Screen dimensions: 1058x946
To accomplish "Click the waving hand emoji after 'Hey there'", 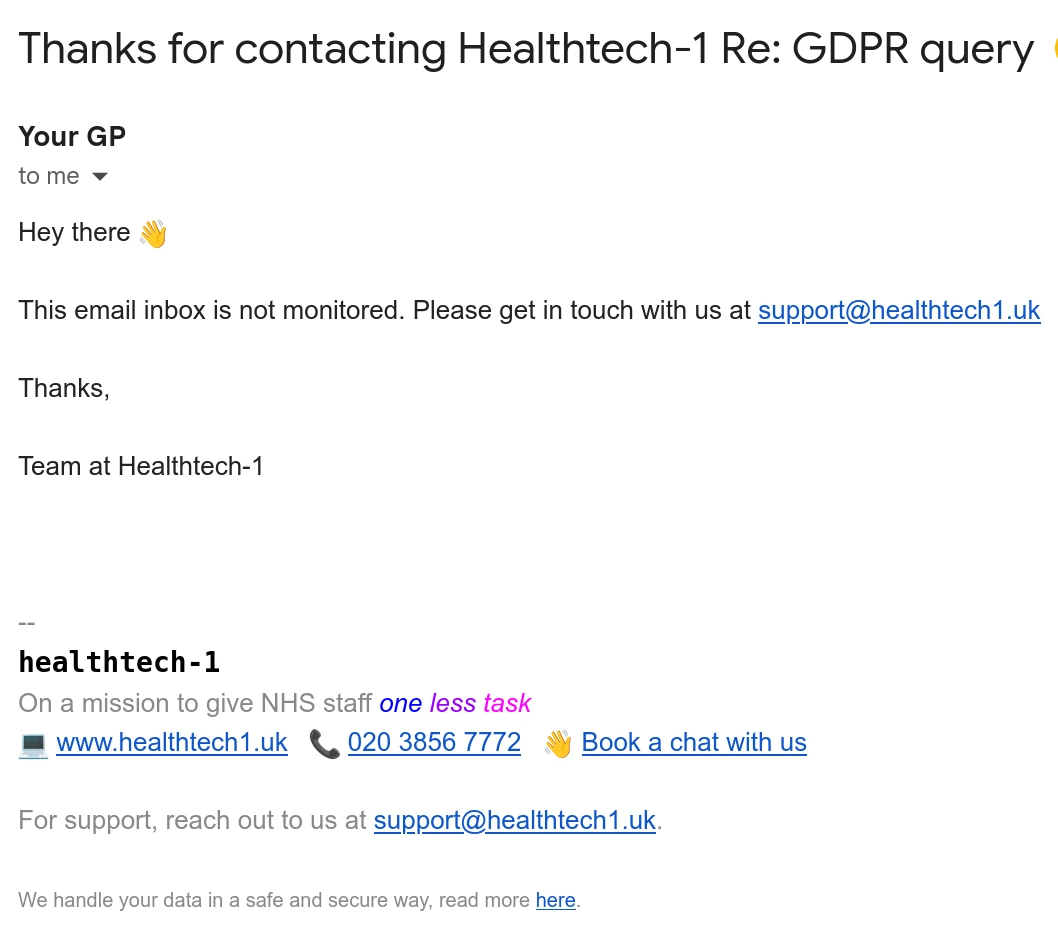I will click(153, 234).
